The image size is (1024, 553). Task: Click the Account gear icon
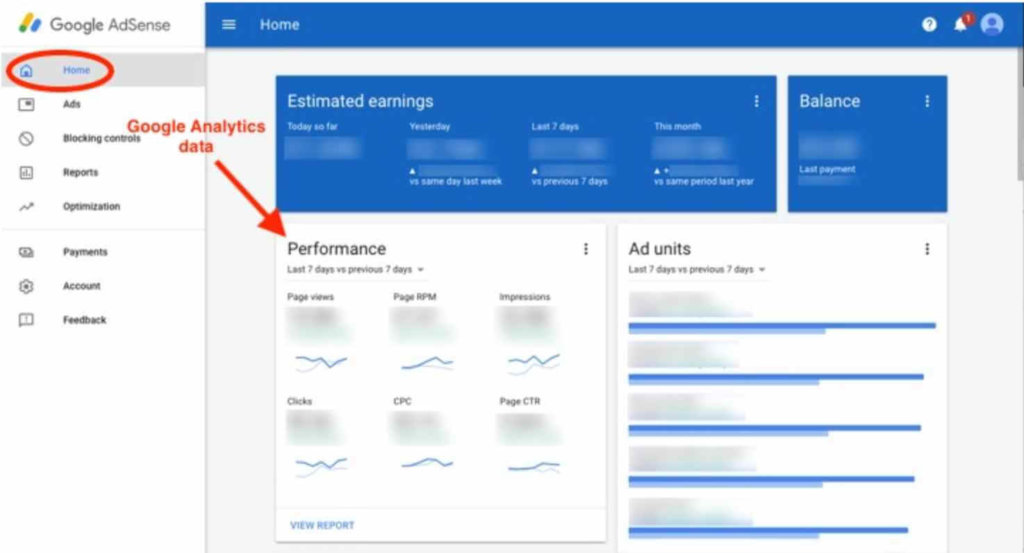coord(27,286)
